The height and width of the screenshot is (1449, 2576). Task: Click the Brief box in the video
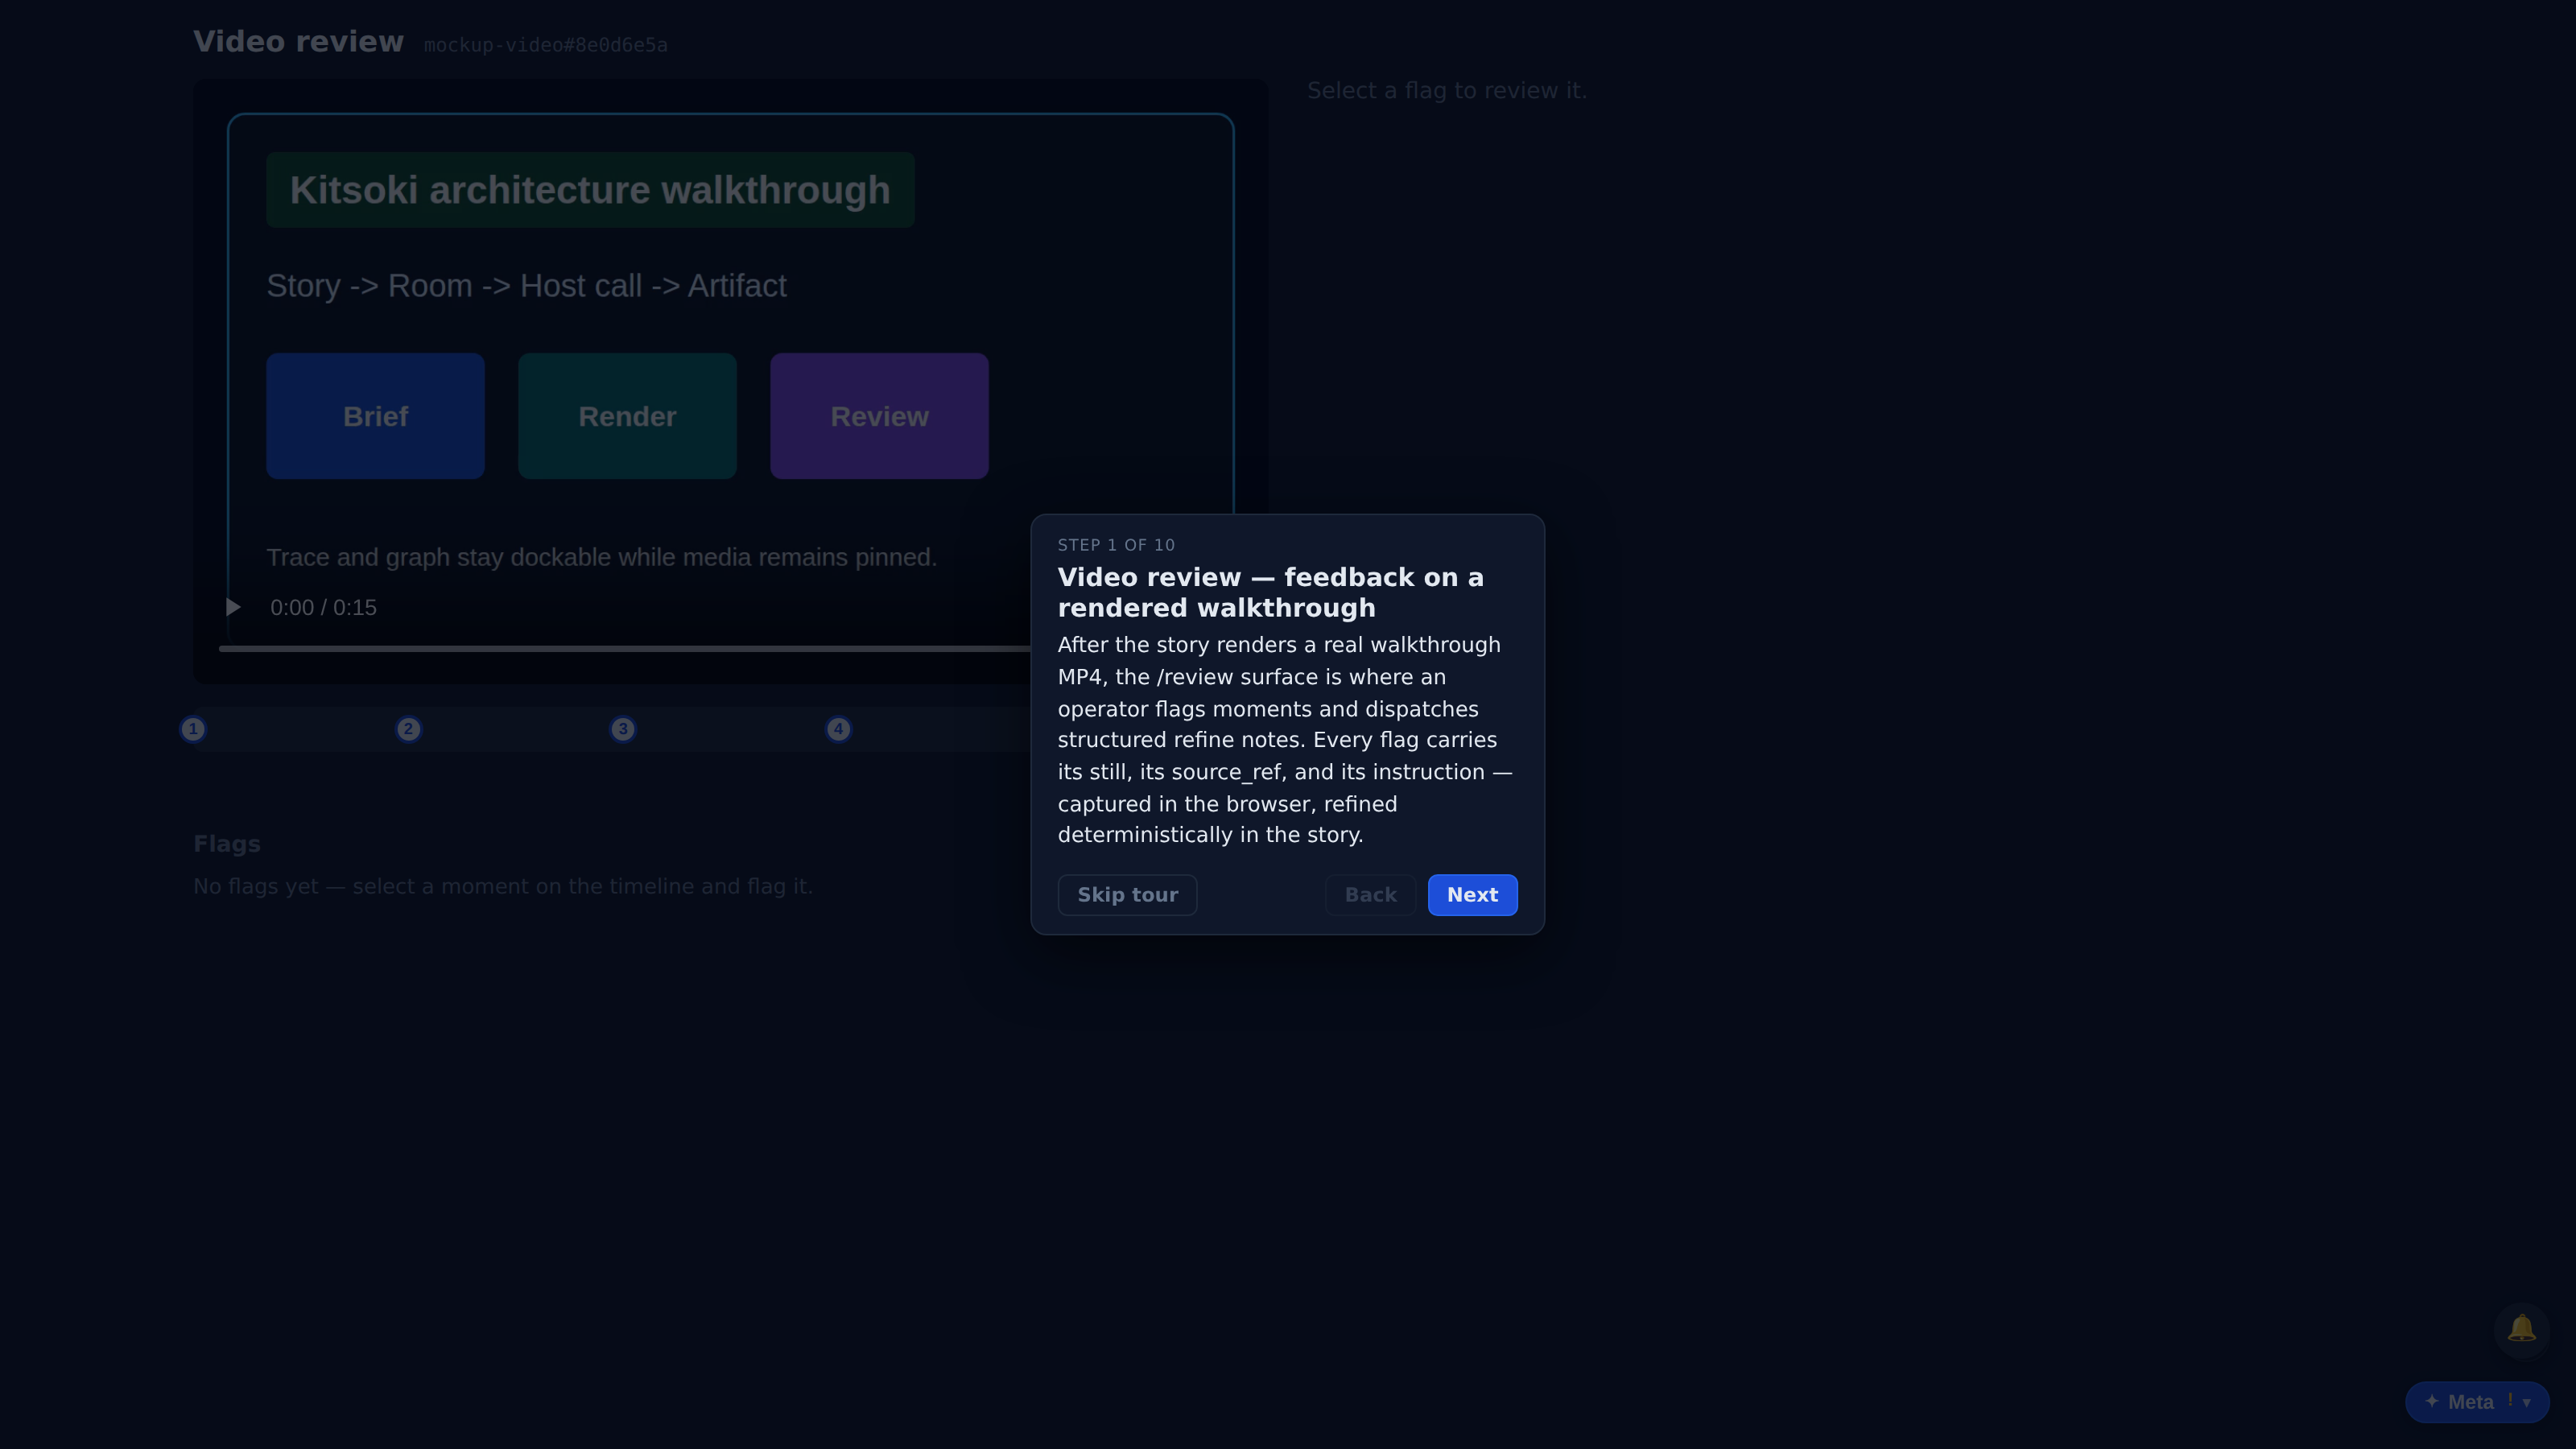375,416
